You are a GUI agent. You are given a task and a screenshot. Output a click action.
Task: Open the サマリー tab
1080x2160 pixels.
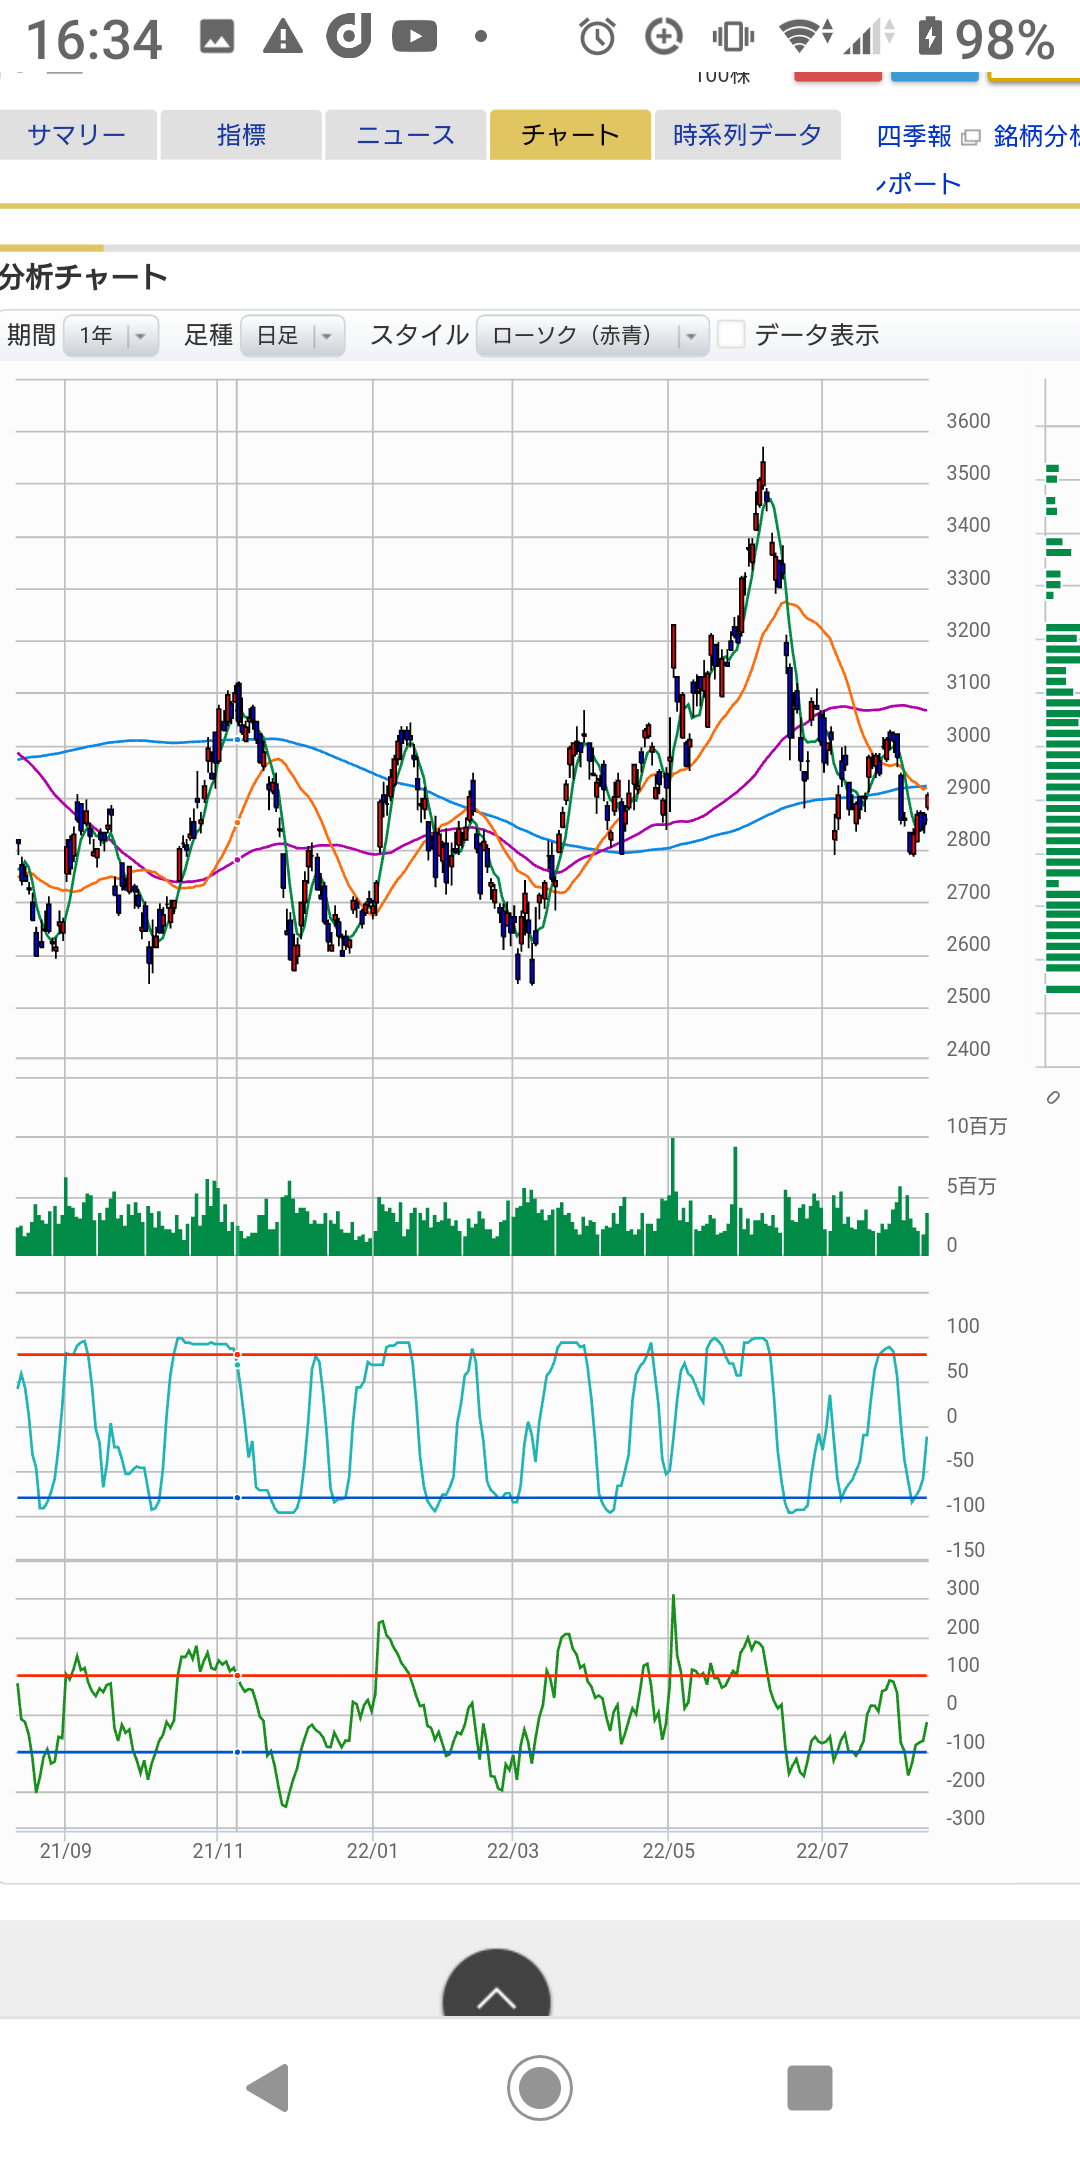tap(78, 135)
